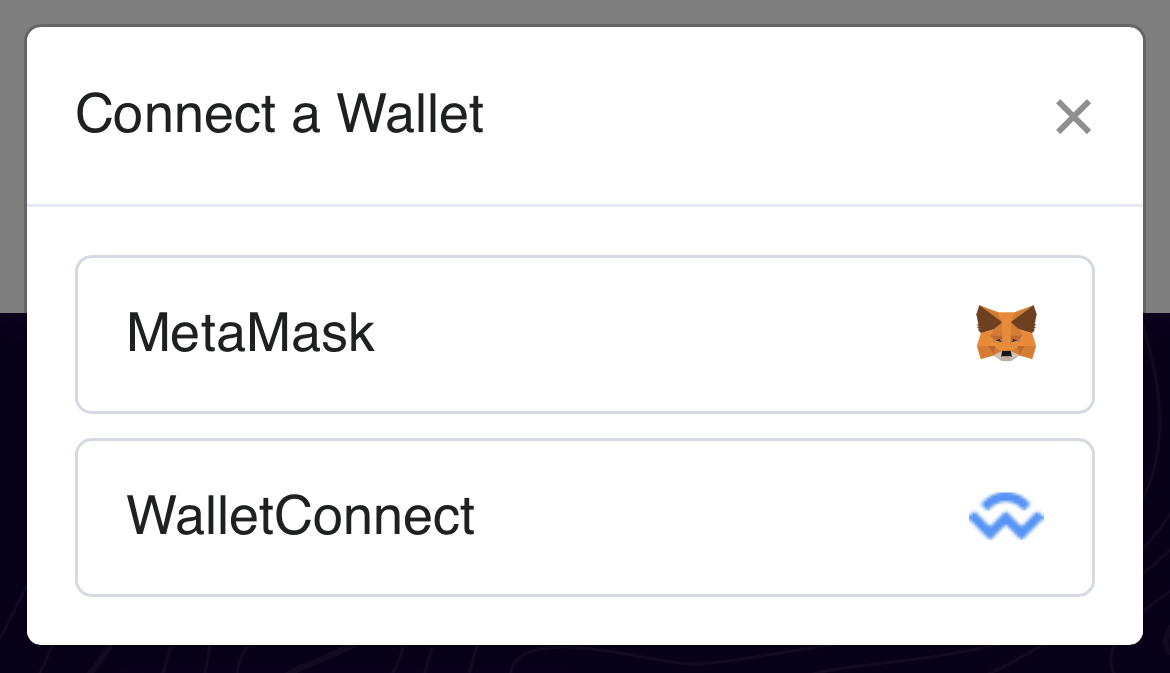Click the blank header area beside the title

[760, 114]
